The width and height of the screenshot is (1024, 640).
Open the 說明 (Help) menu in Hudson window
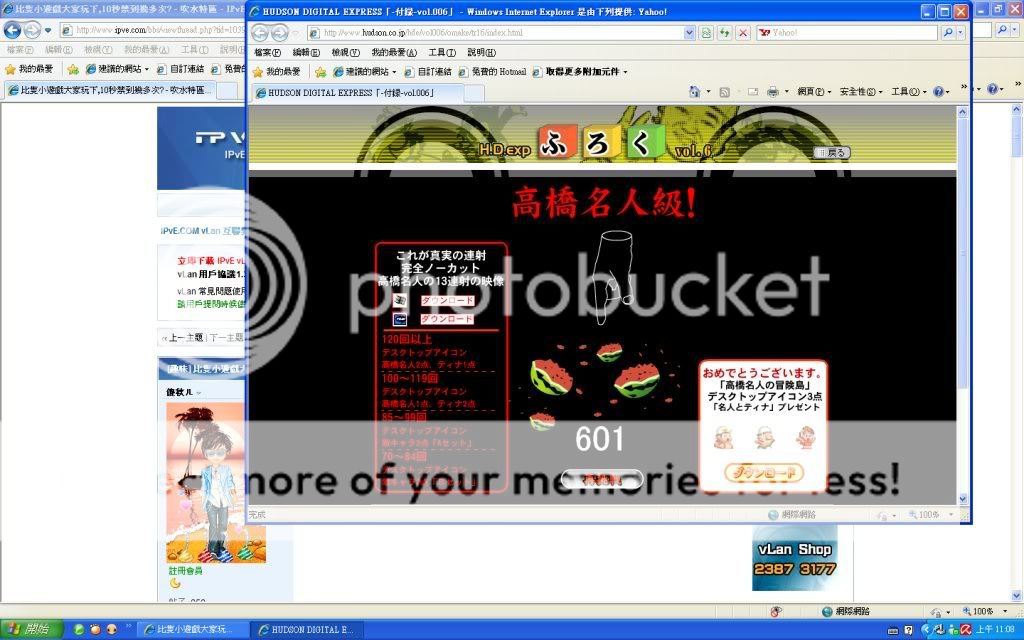pyautogui.click(x=481, y=52)
